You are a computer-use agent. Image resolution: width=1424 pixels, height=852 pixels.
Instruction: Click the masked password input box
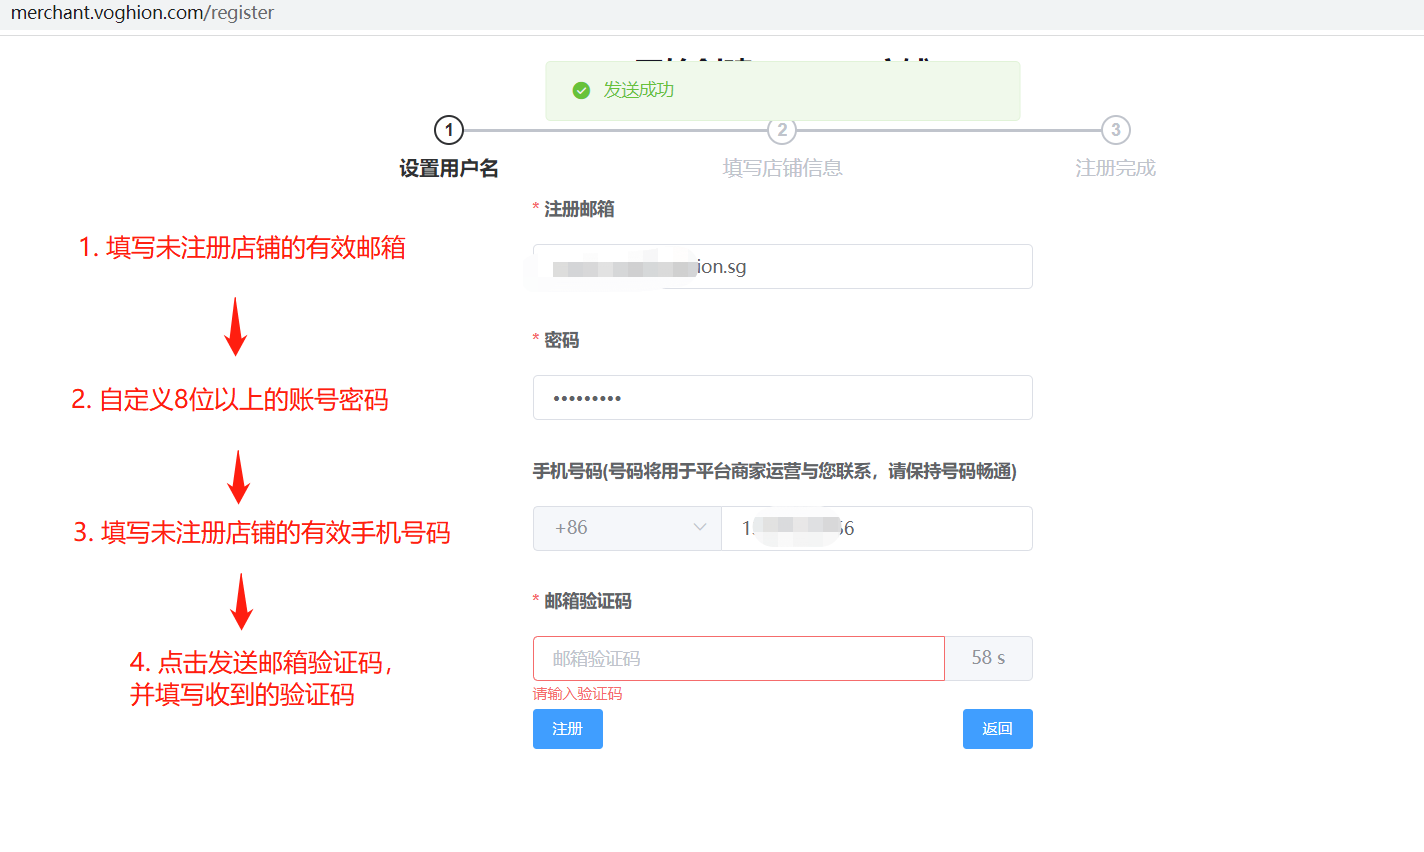pos(782,397)
